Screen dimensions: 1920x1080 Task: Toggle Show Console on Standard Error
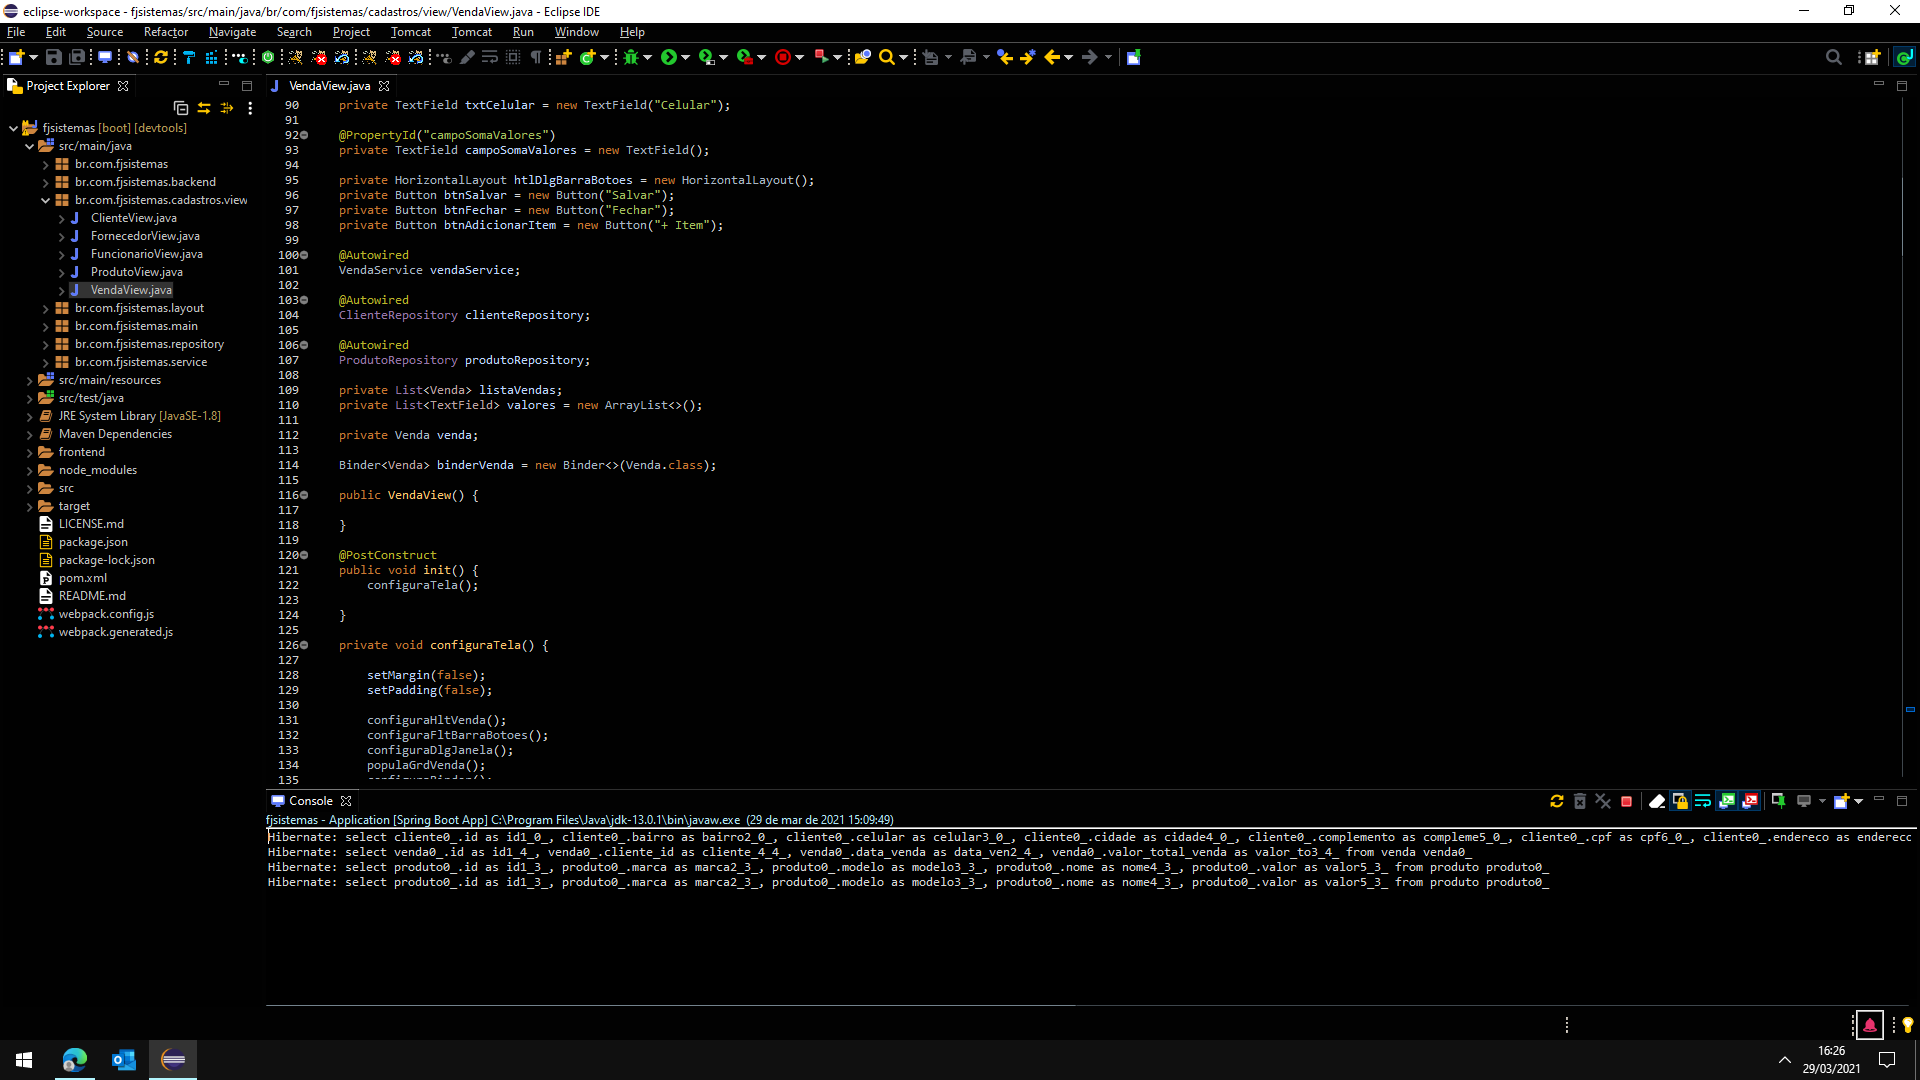(1750, 801)
